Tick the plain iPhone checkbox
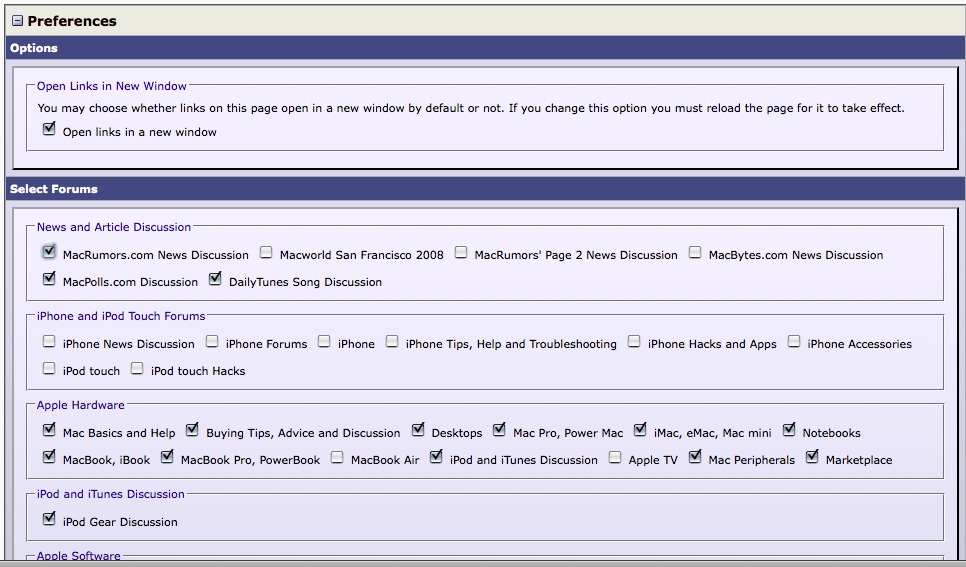The height and width of the screenshot is (567, 966). click(x=324, y=341)
